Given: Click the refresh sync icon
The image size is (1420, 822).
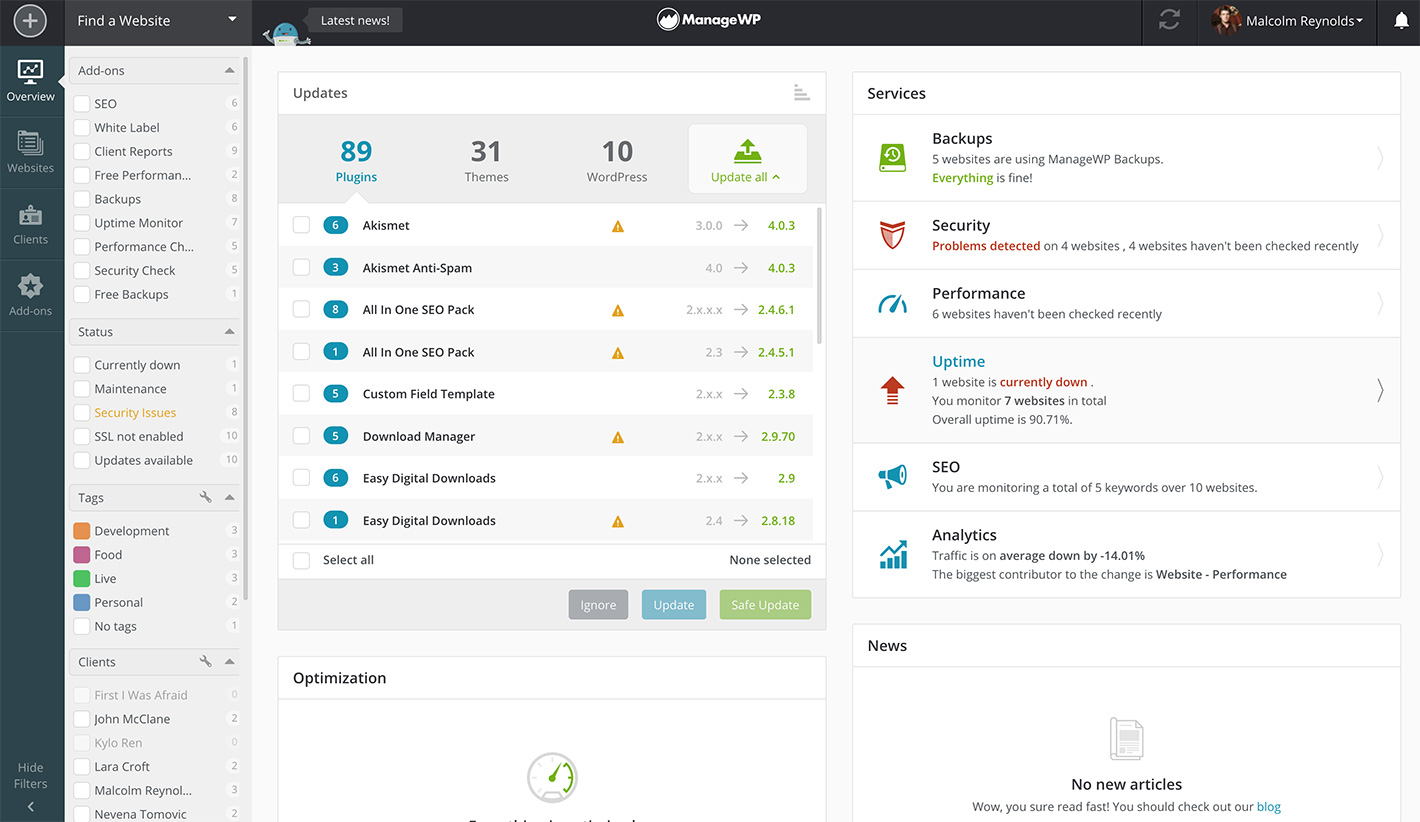Looking at the screenshot, I should pyautogui.click(x=1169, y=21).
